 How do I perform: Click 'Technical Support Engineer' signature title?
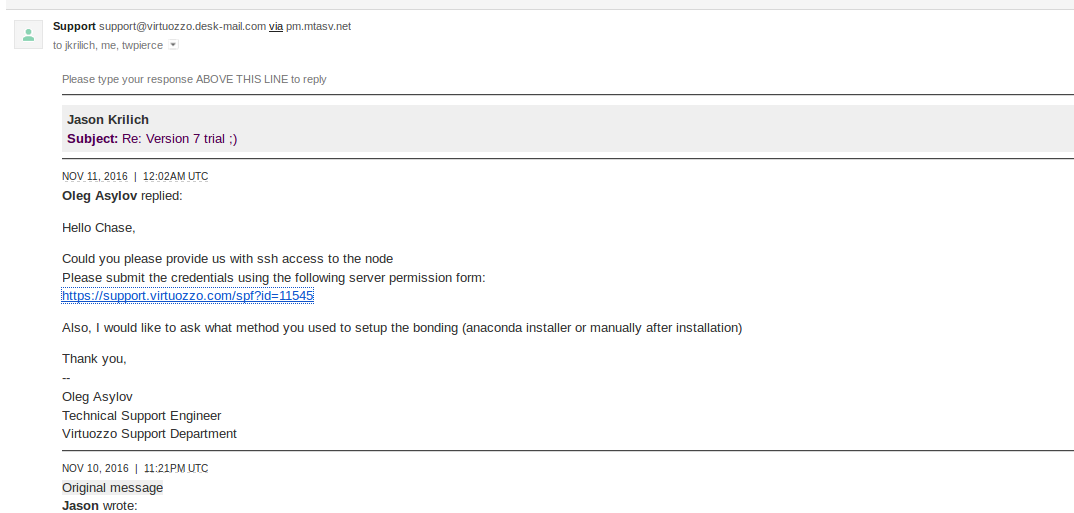(141, 416)
